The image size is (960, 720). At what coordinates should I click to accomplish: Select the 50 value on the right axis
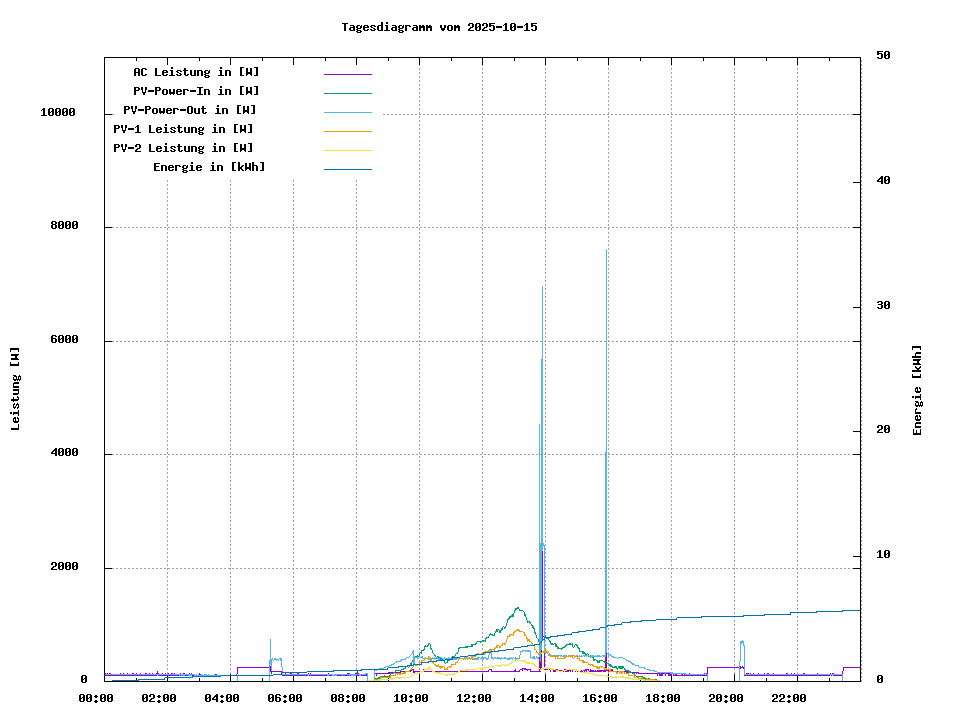pyautogui.click(x=883, y=56)
